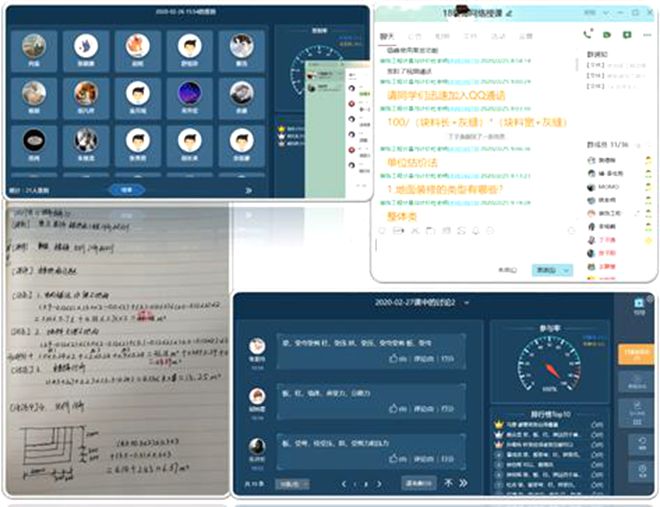660x507 pixels.
Task: Open the arrow next to the 发送 button
Action: coord(567,270)
